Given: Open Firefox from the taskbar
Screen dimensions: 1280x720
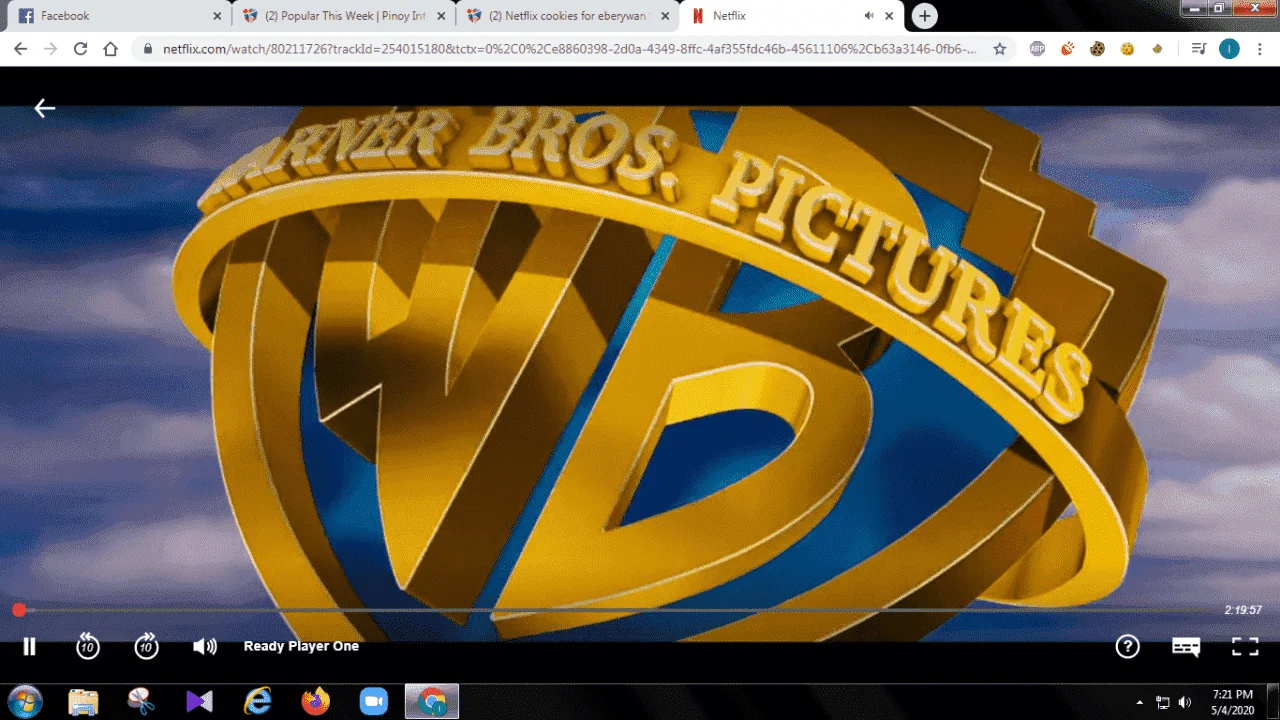Looking at the screenshot, I should click(315, 702).
